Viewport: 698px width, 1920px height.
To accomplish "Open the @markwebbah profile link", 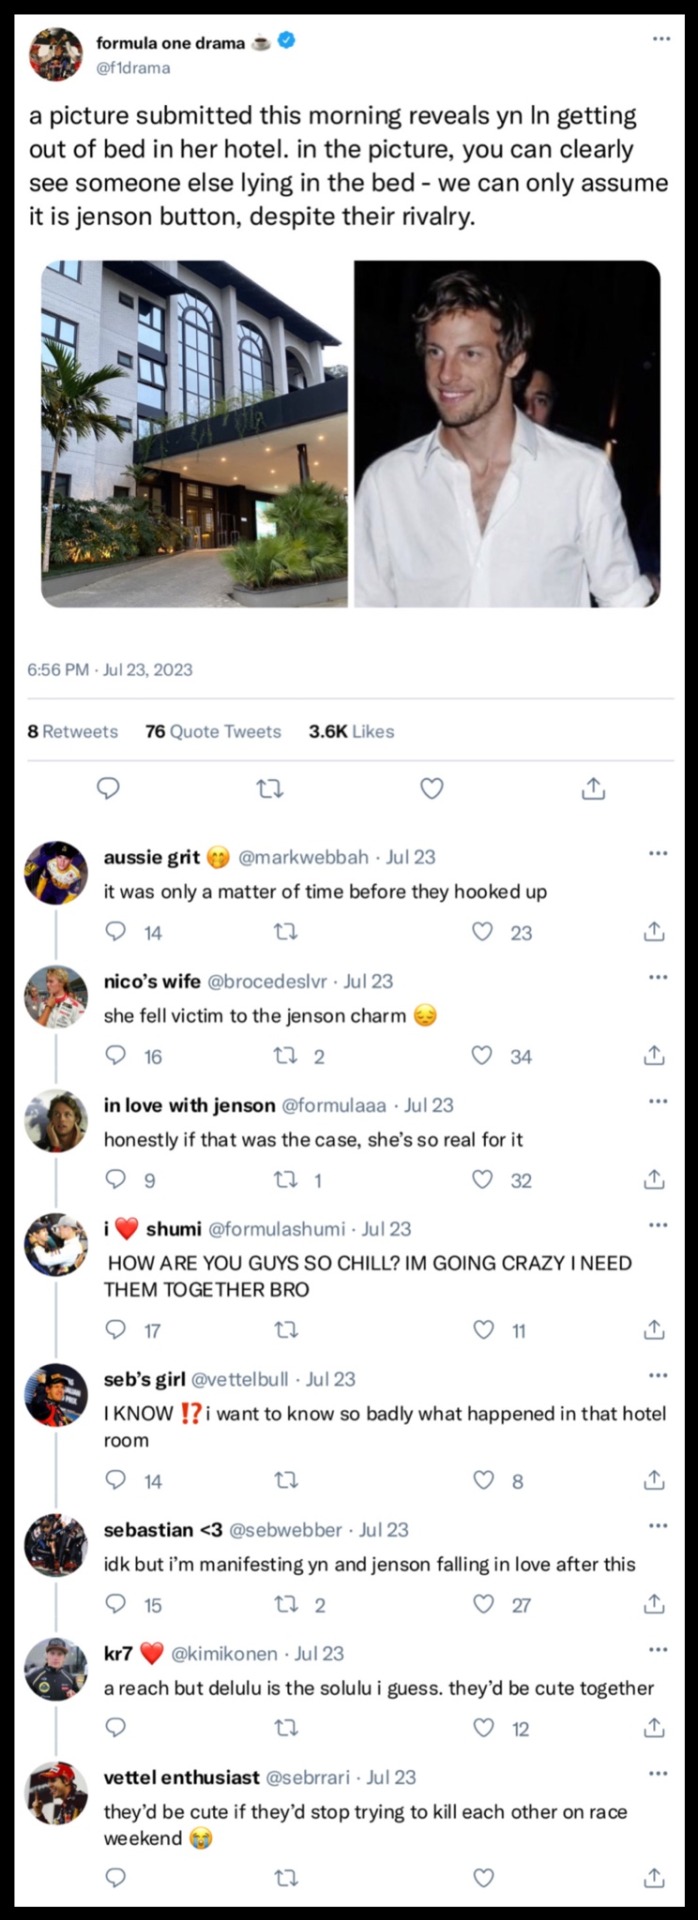I will (x=304, y=857).
